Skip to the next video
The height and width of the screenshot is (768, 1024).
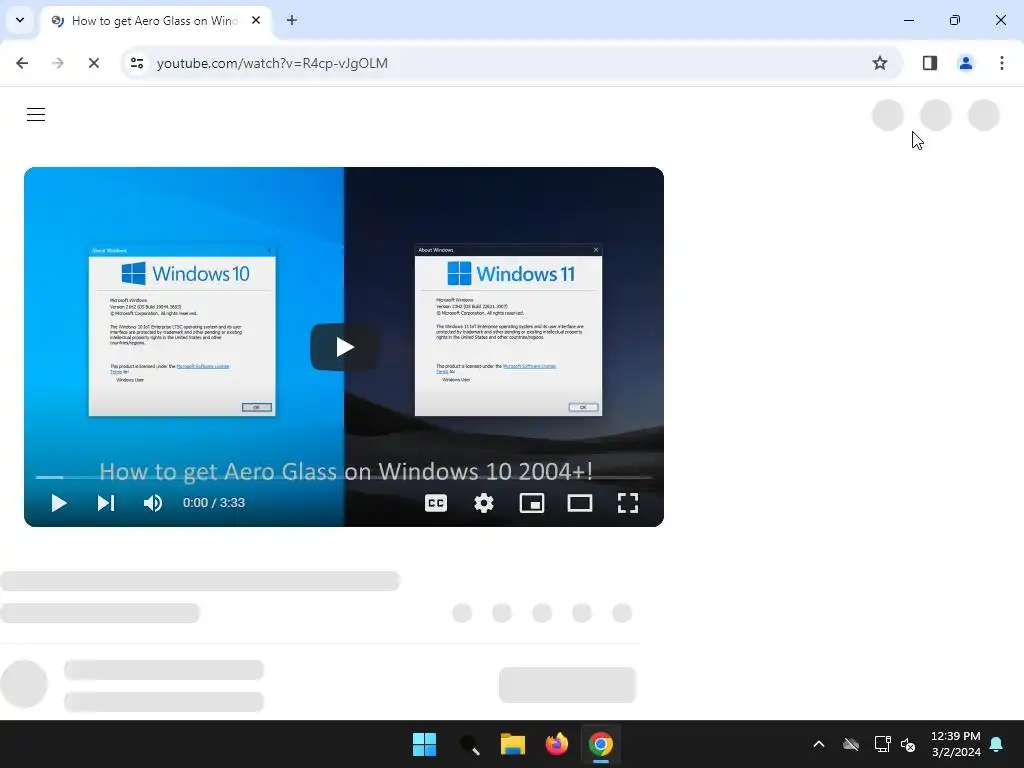[x=106, y=503]
